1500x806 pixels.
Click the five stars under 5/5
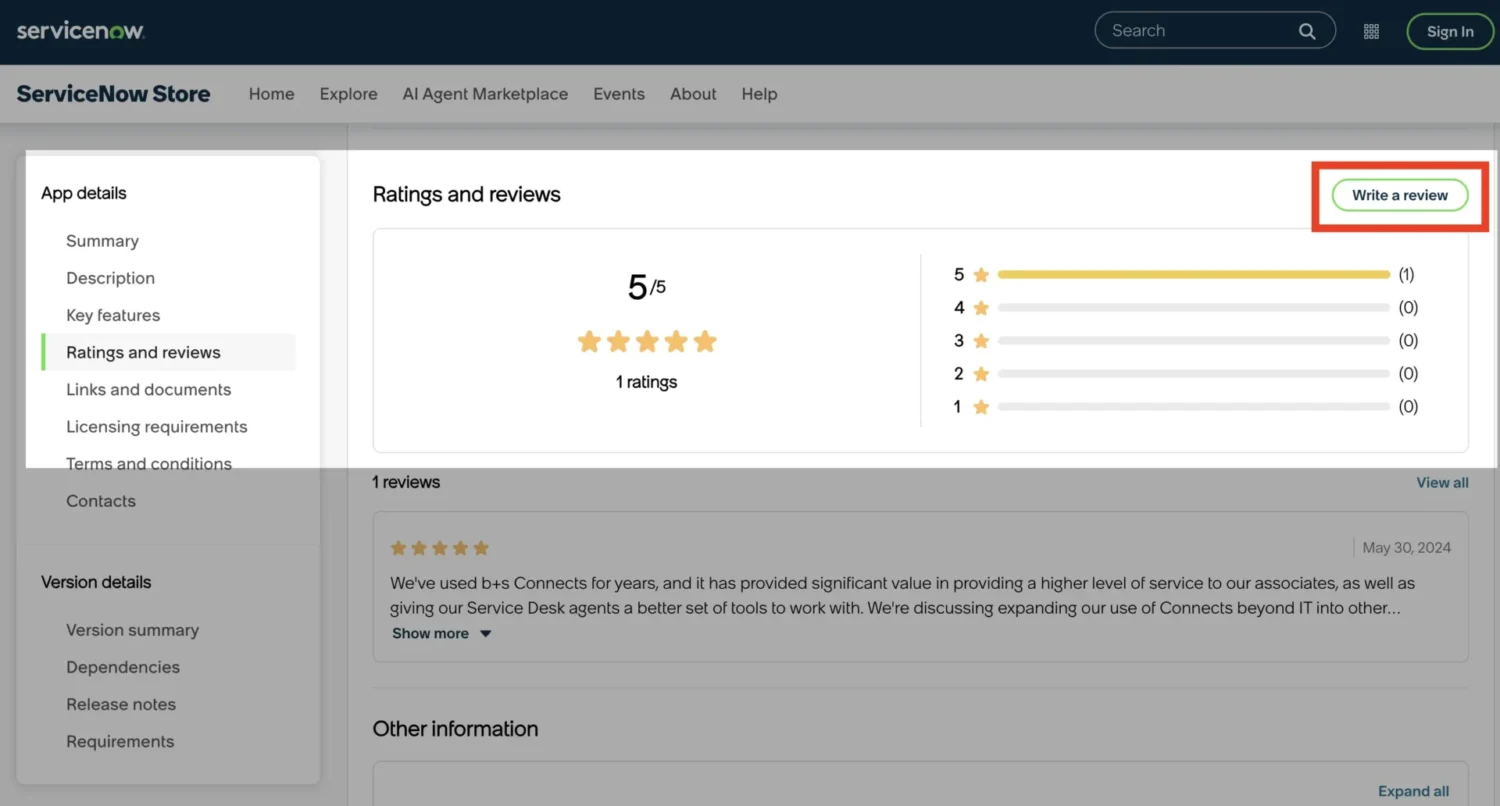[647, 342]
